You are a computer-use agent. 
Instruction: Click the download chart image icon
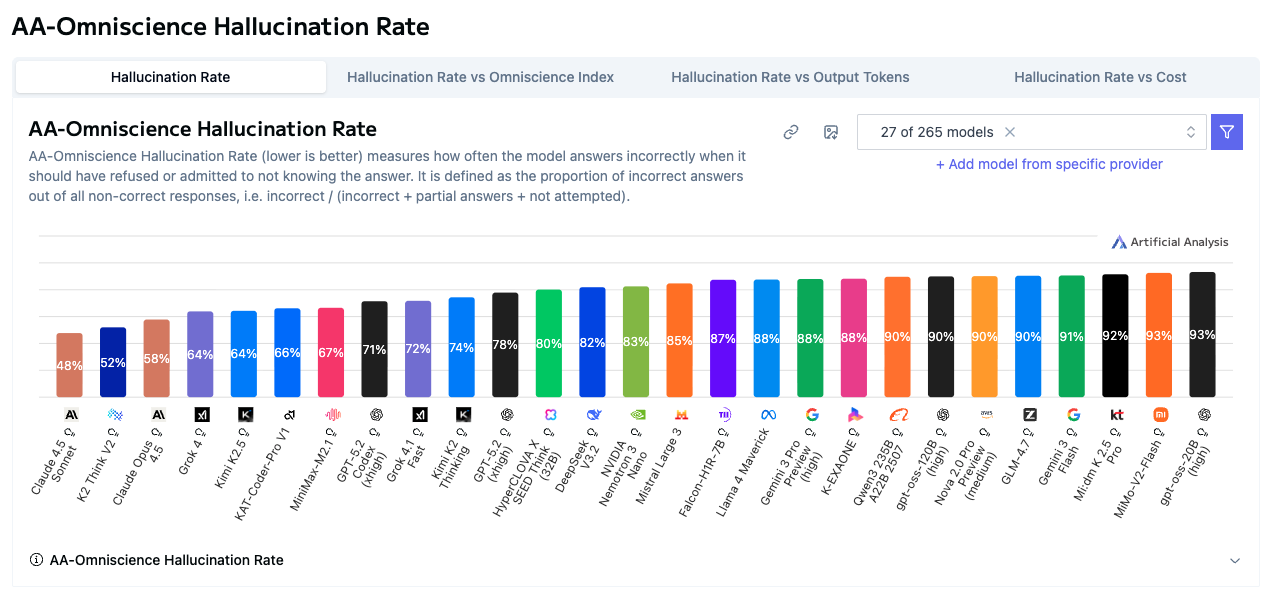(x=830, y=132)
